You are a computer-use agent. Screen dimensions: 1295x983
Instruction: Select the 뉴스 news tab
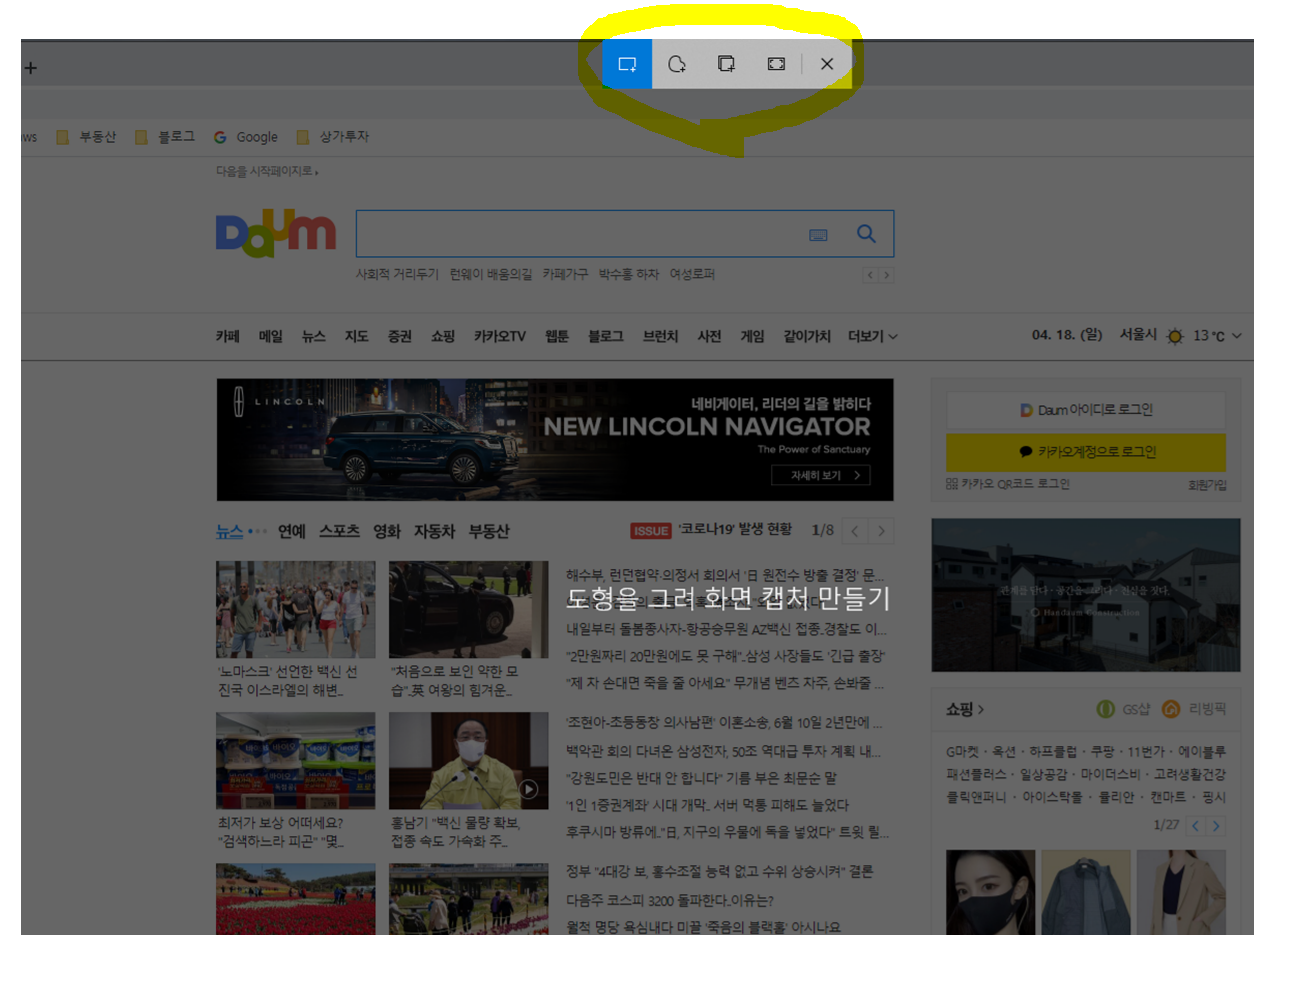(229, 531)
